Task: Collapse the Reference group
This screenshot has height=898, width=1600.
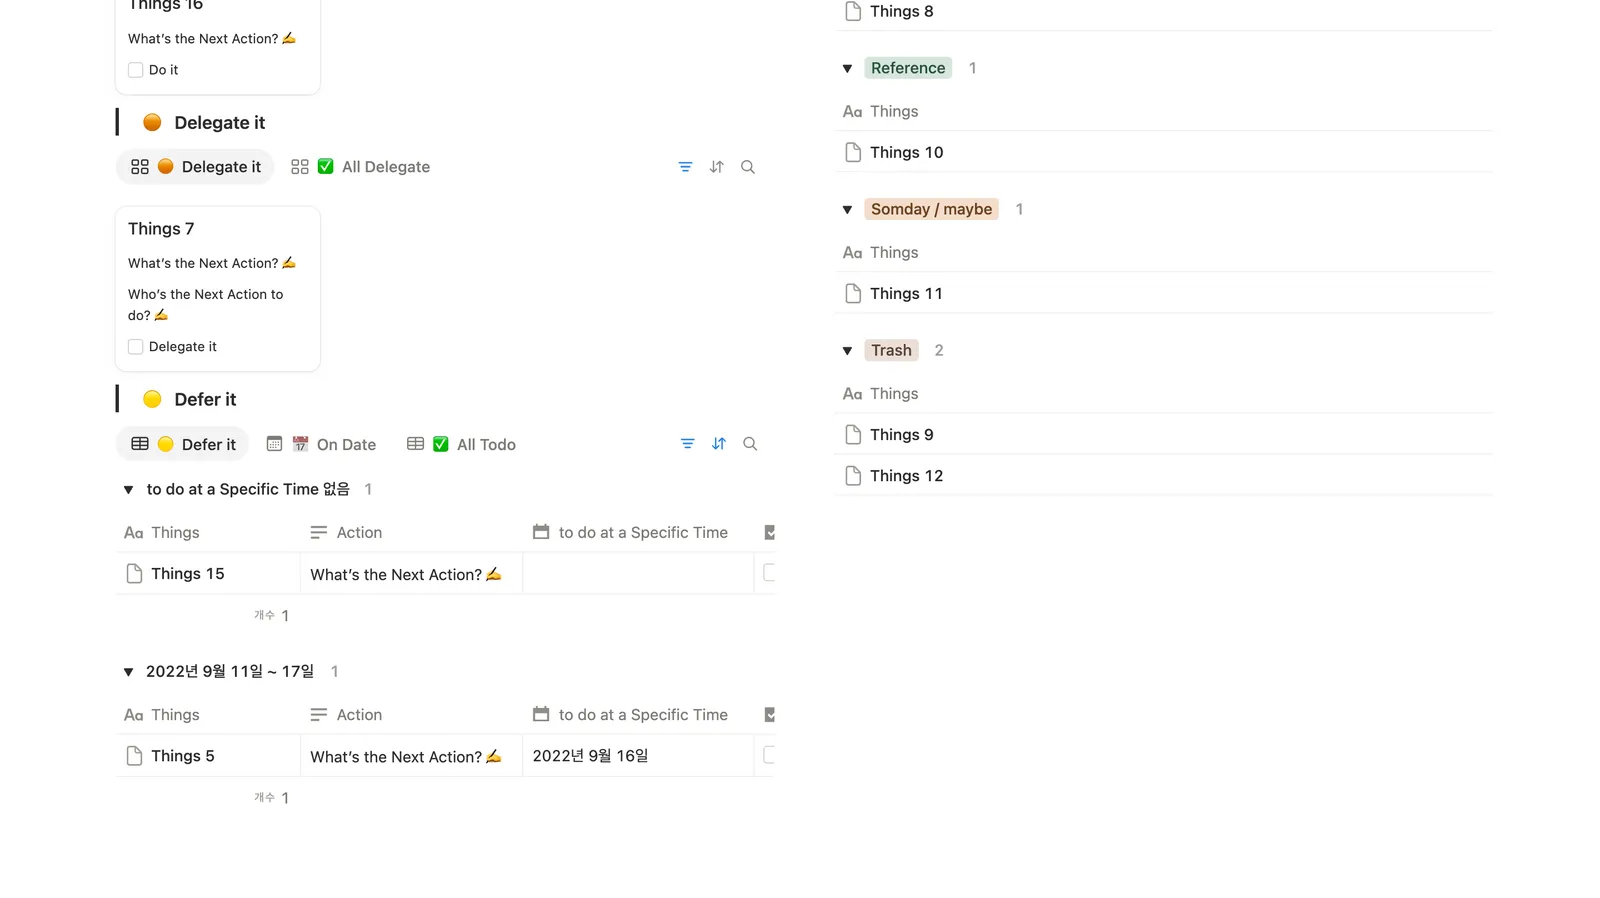Action: tap(847, 68)
